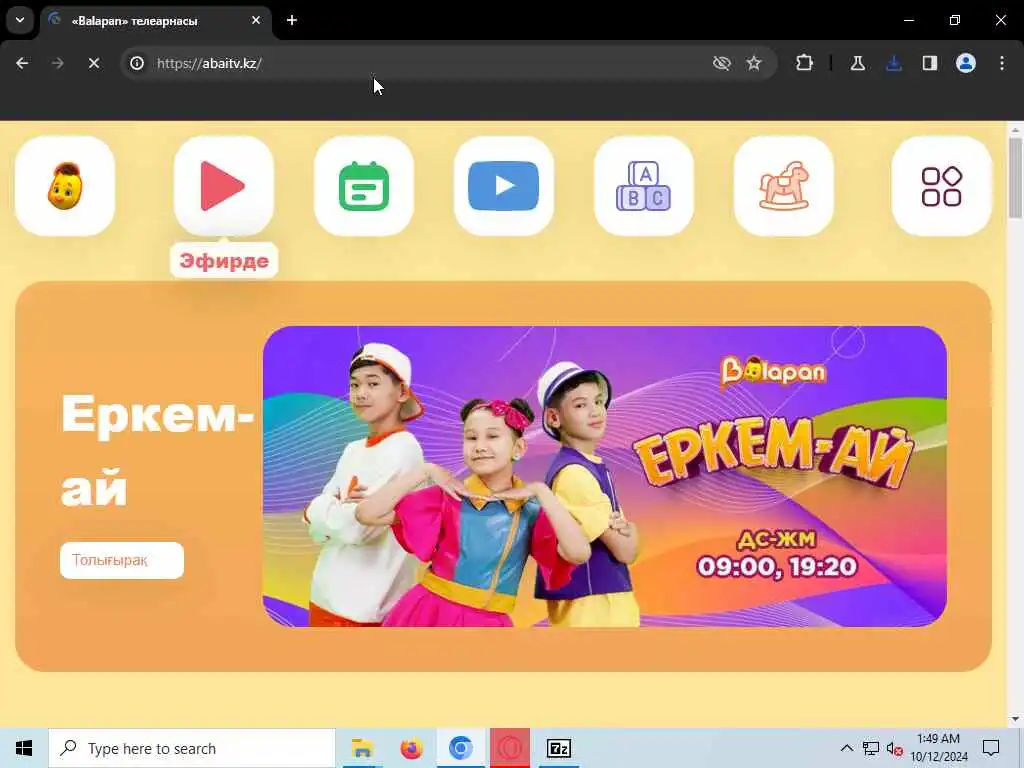The image size is (1024, 768).
Task: Go back to previous page
Action: 22,63
